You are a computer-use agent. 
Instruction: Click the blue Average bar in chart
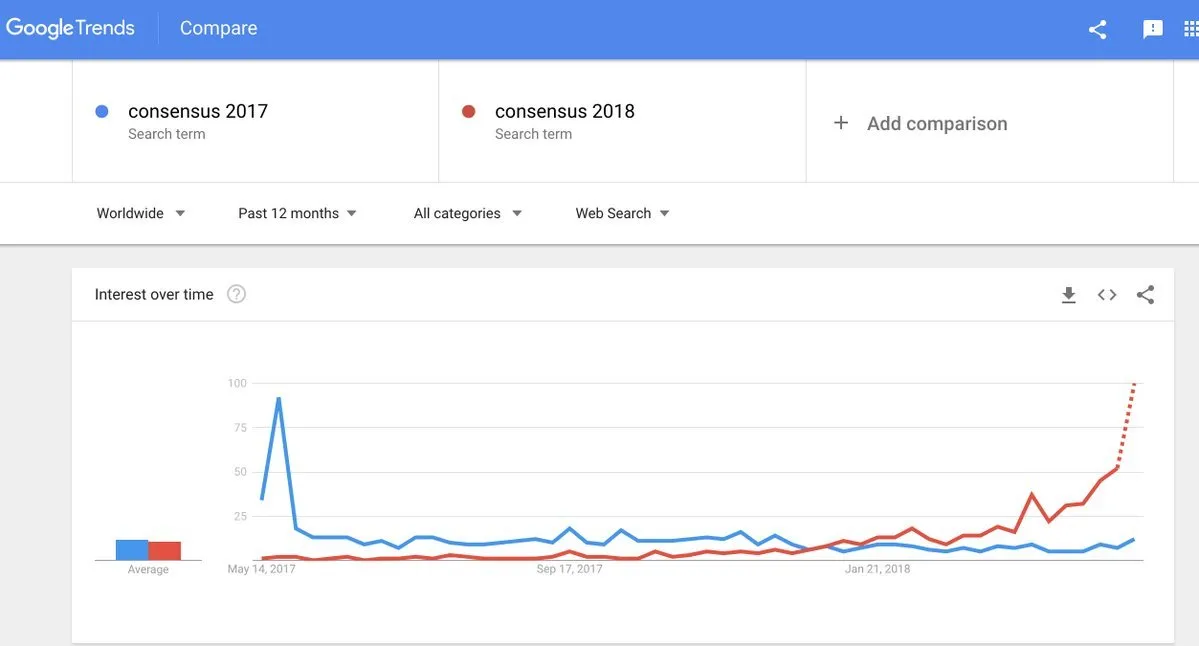tap(132, 550)
